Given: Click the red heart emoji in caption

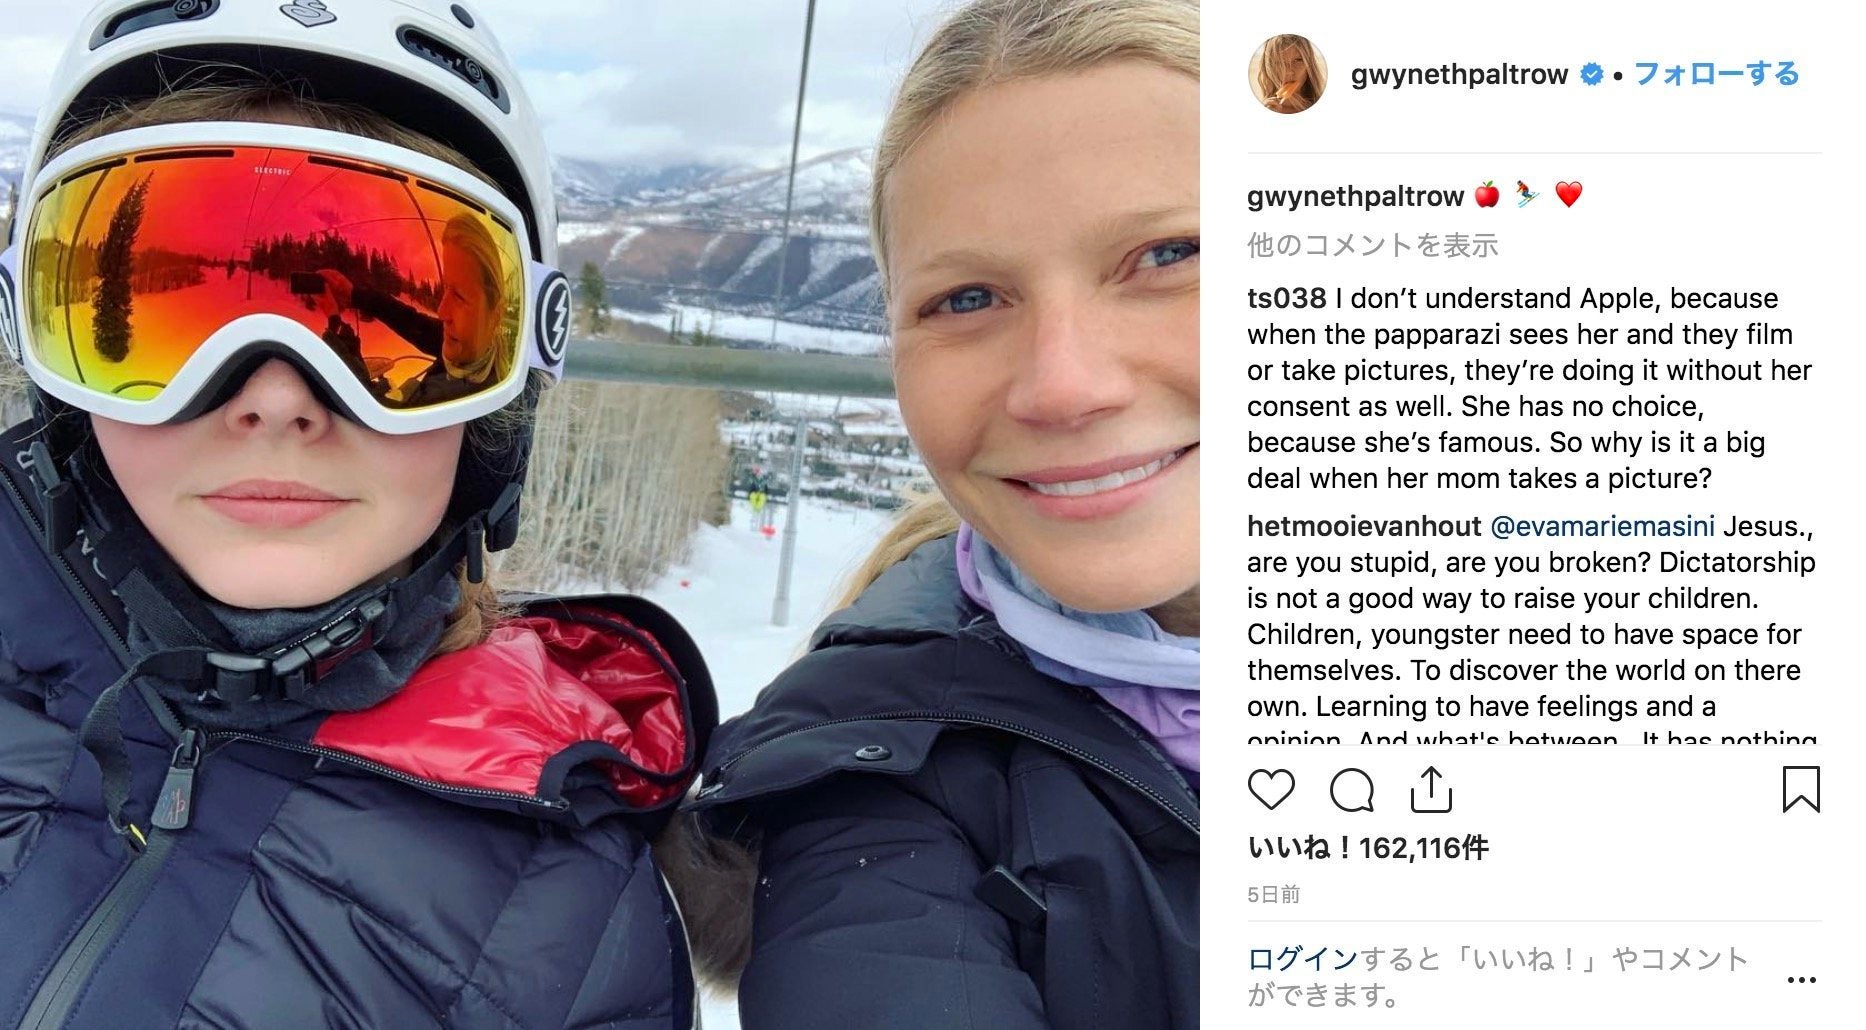Looking at the screenshot, I should click(1569, 194).
